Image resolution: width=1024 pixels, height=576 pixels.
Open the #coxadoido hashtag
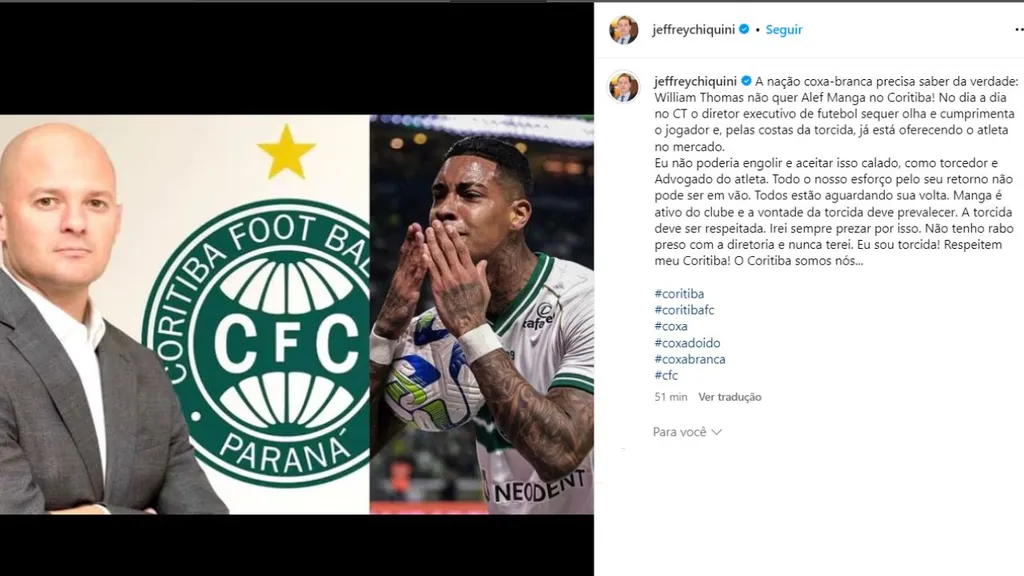coord(687,343)
